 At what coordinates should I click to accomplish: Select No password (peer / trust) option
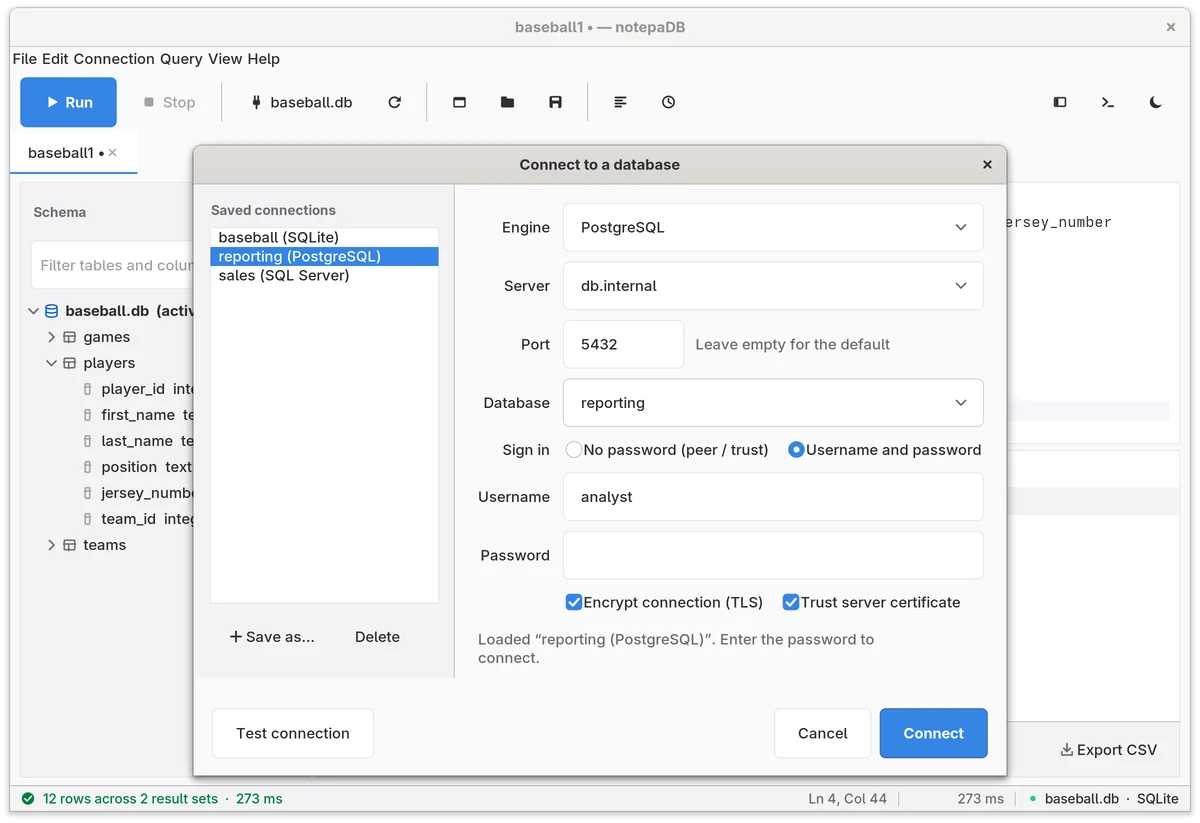[667, 450]
